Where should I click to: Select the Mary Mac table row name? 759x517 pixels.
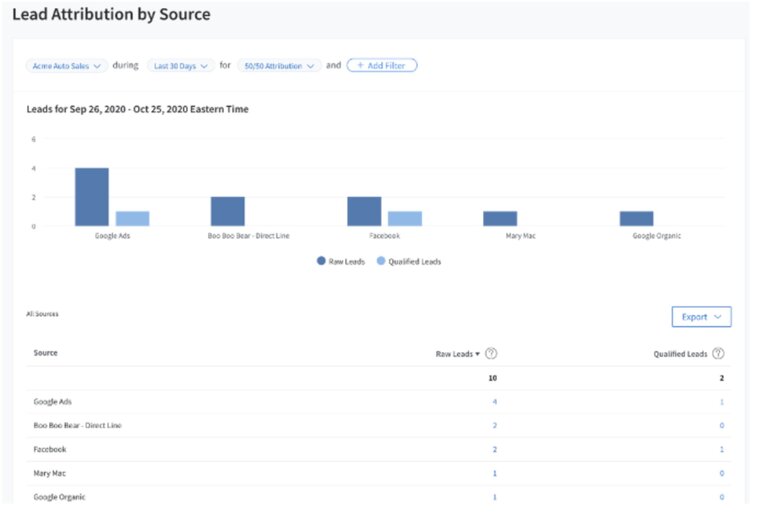point(49,473)
